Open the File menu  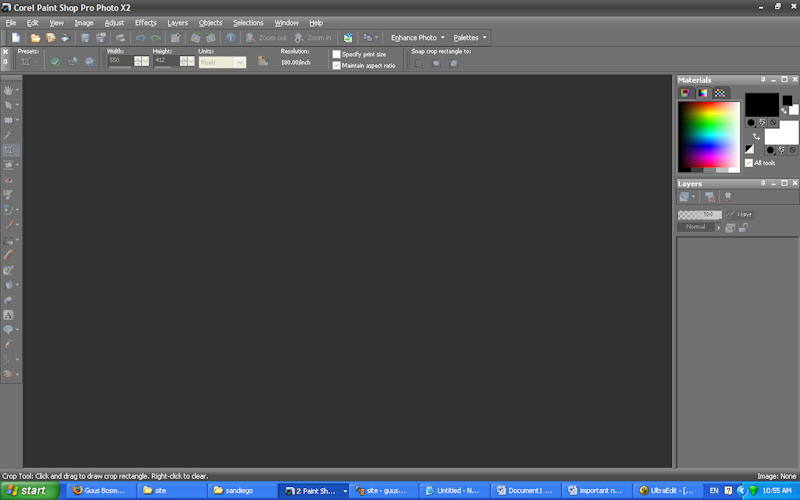click(11, 23)
